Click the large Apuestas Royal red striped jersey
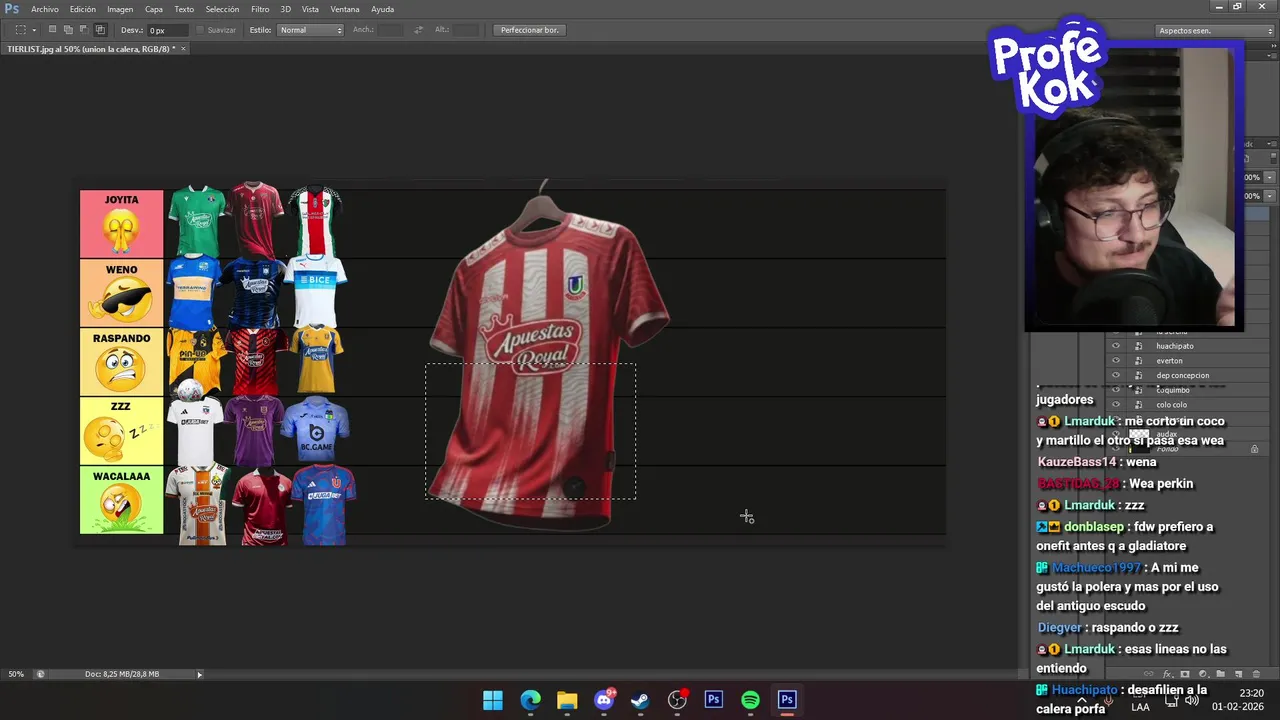The image size is (1280, 720). click(548, 355)
